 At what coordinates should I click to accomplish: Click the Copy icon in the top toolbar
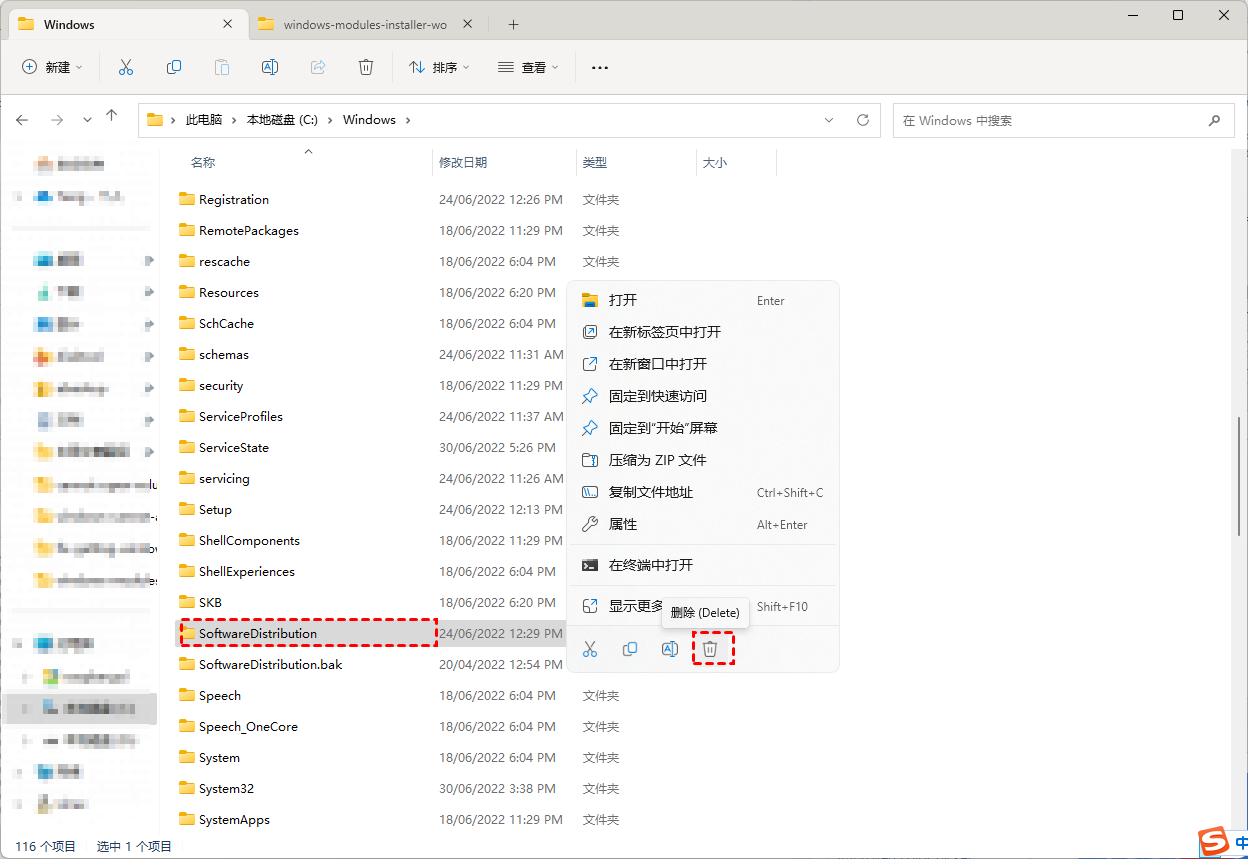[x=174, y=67]
